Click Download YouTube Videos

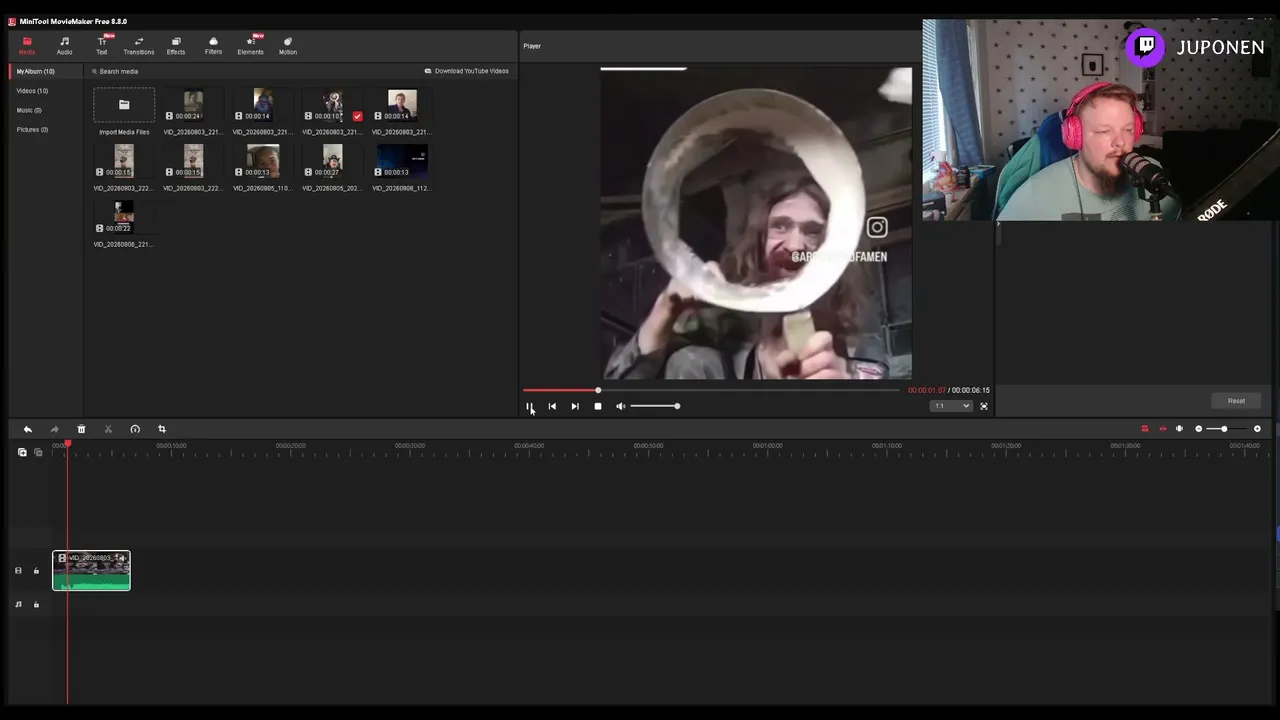467,71
